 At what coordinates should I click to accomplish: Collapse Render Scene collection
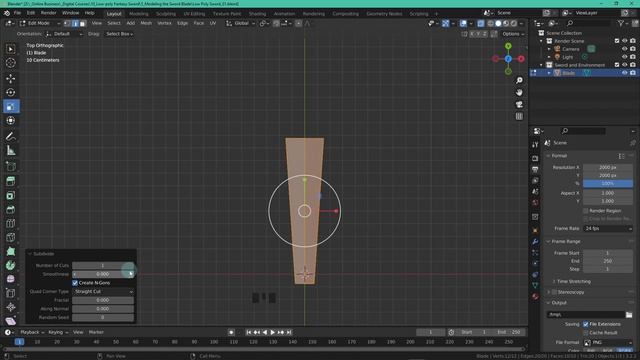542,41
